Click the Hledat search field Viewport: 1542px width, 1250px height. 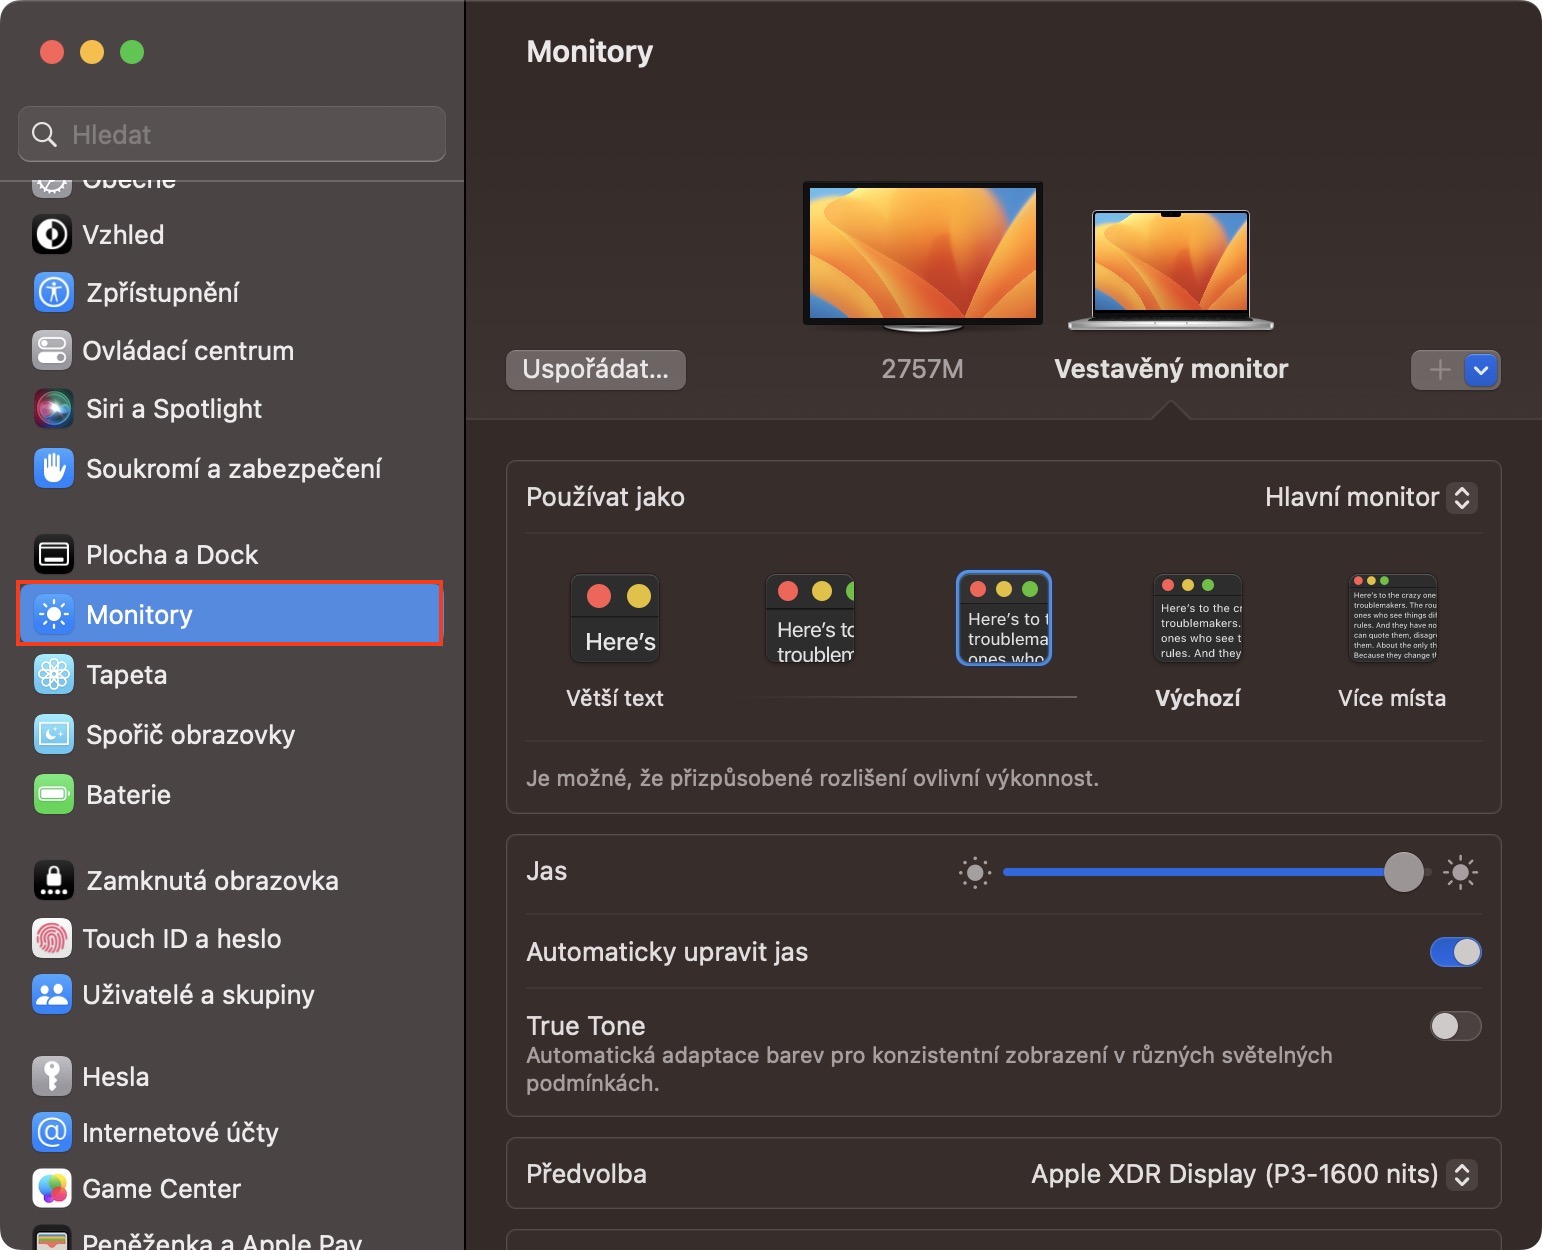click(x=232, y=134)
